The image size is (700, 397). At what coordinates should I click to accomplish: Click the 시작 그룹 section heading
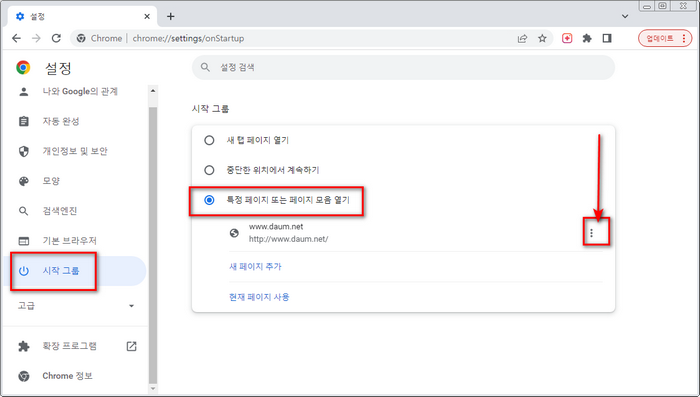click(210, 109)
